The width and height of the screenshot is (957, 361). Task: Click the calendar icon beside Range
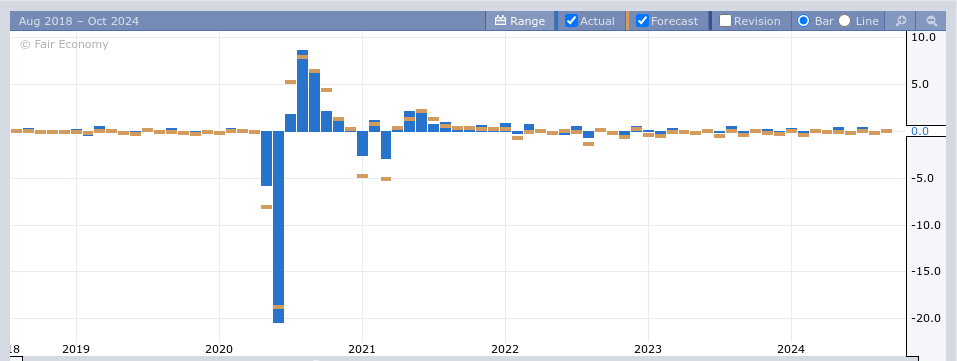click(x=500, y=21)
